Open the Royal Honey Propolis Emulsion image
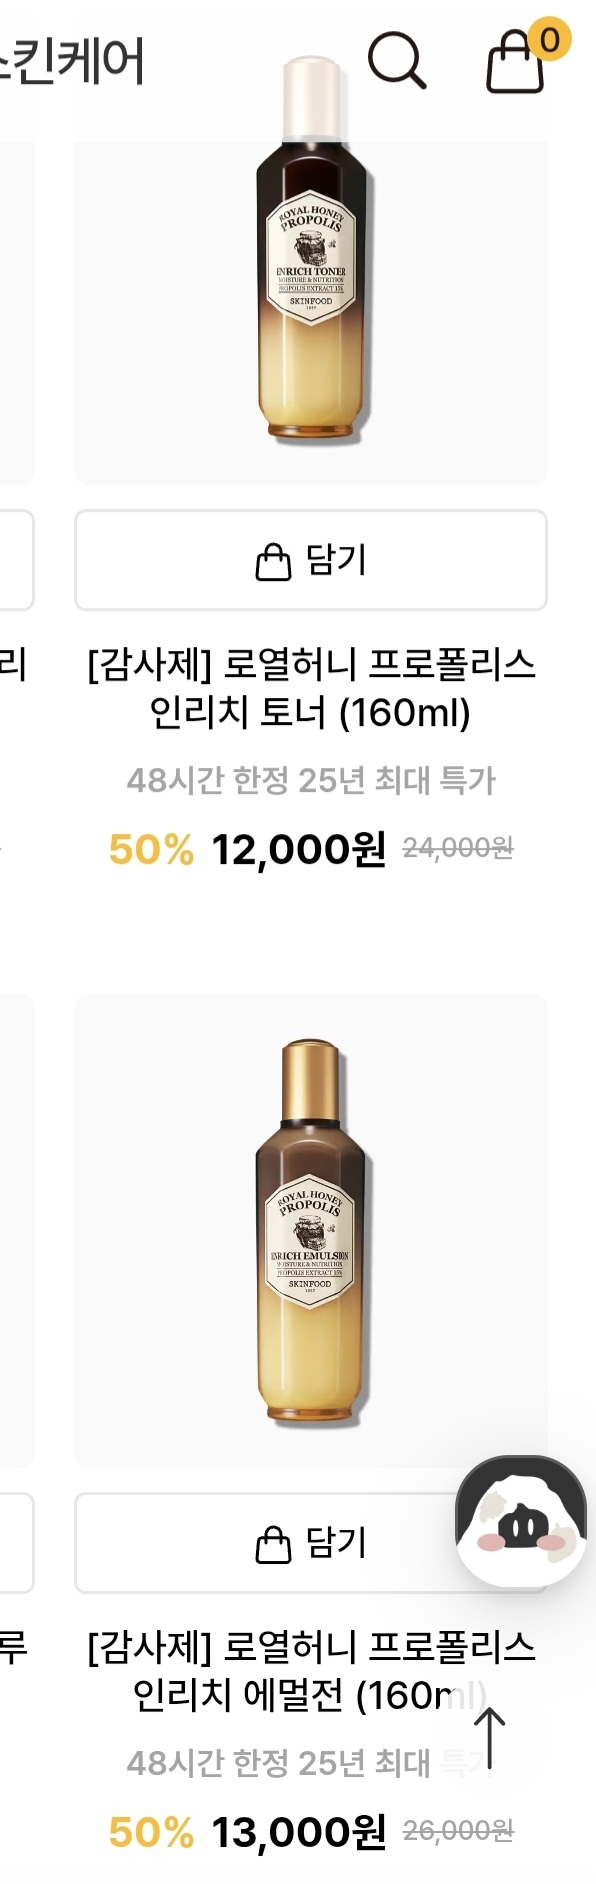 pos(311,1231)
